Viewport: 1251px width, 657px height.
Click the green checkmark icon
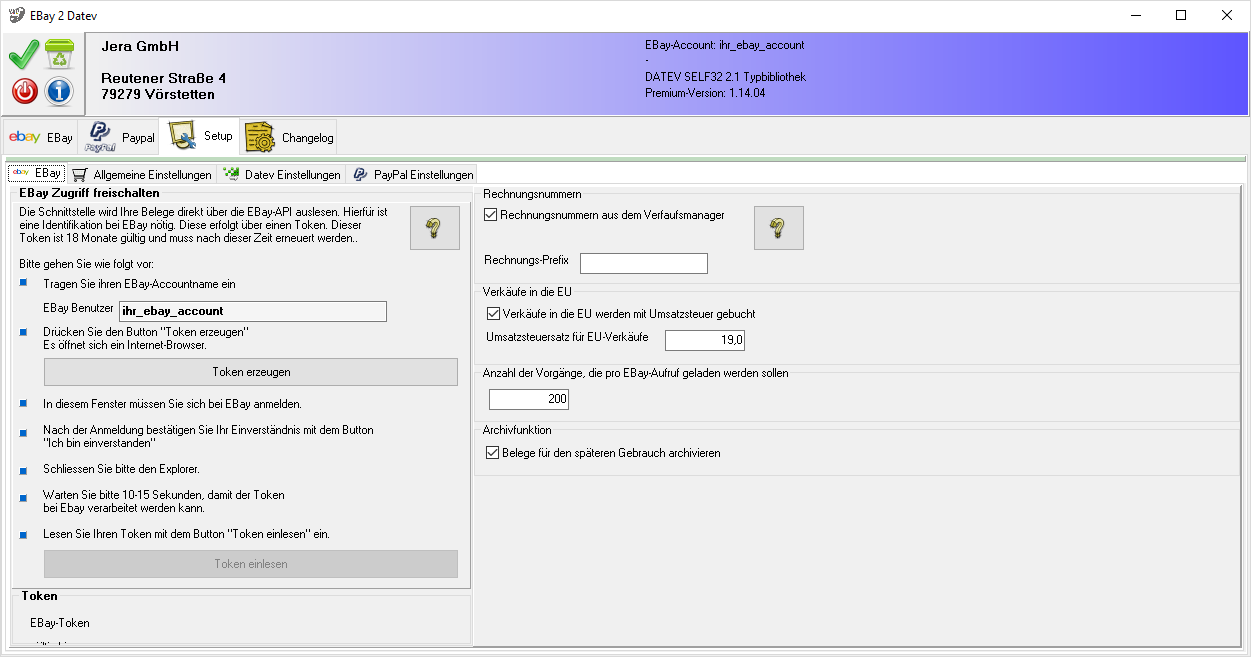[24, 54]
